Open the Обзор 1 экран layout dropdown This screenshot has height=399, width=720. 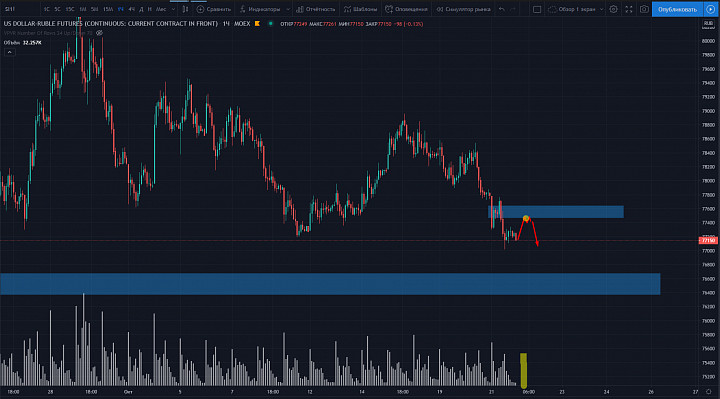(x=576, y=9)
